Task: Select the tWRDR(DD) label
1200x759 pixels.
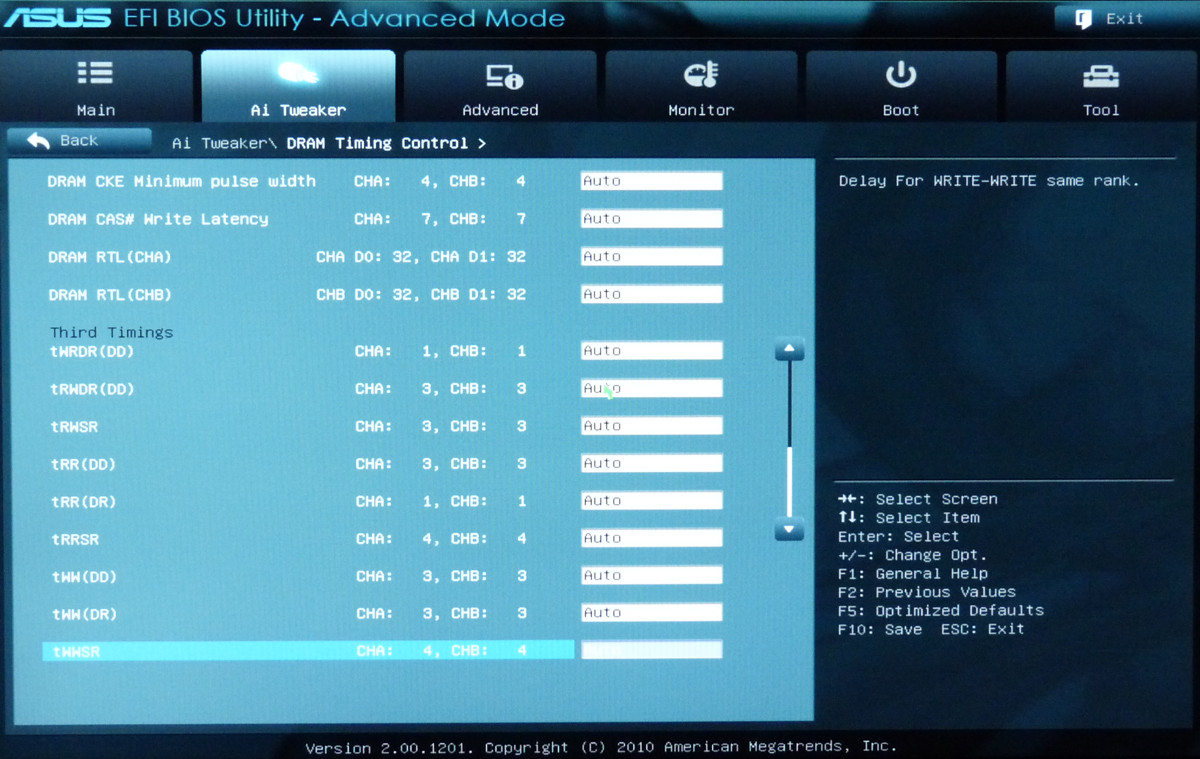Action: click(x=92, y=352)
